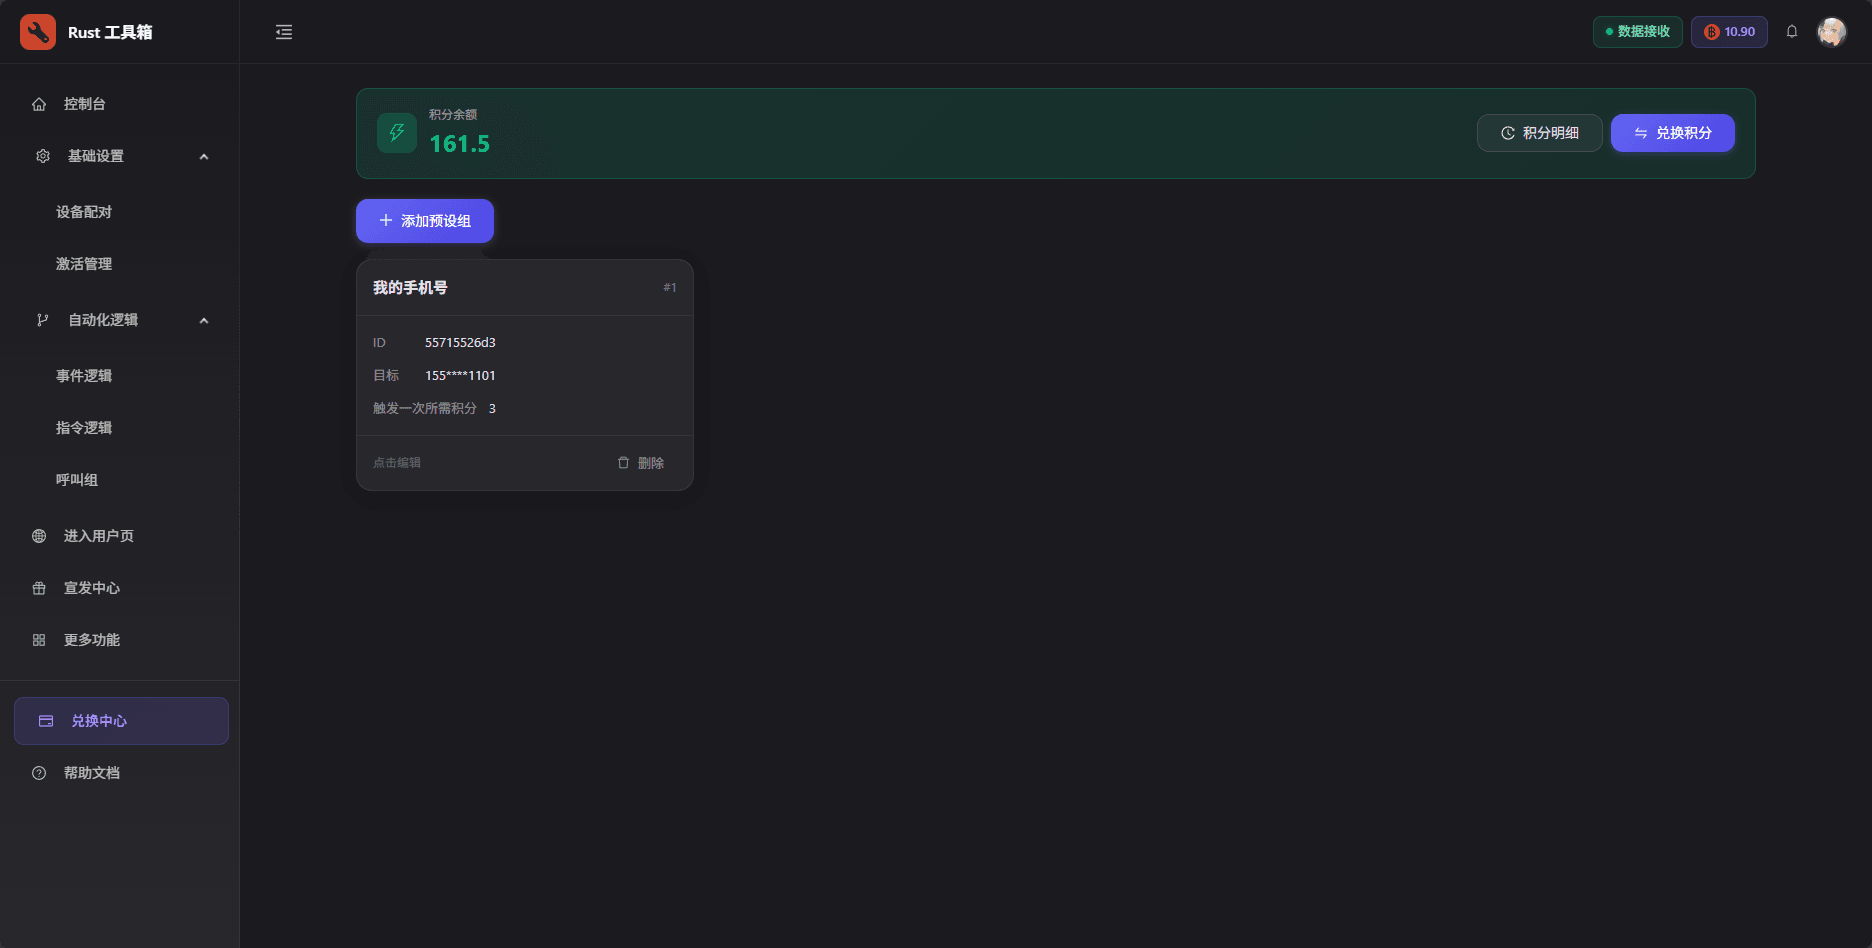Collapse the sidebar with the menu icon
The width and height of the screenshot is (1872, 948).
[284, 32]
